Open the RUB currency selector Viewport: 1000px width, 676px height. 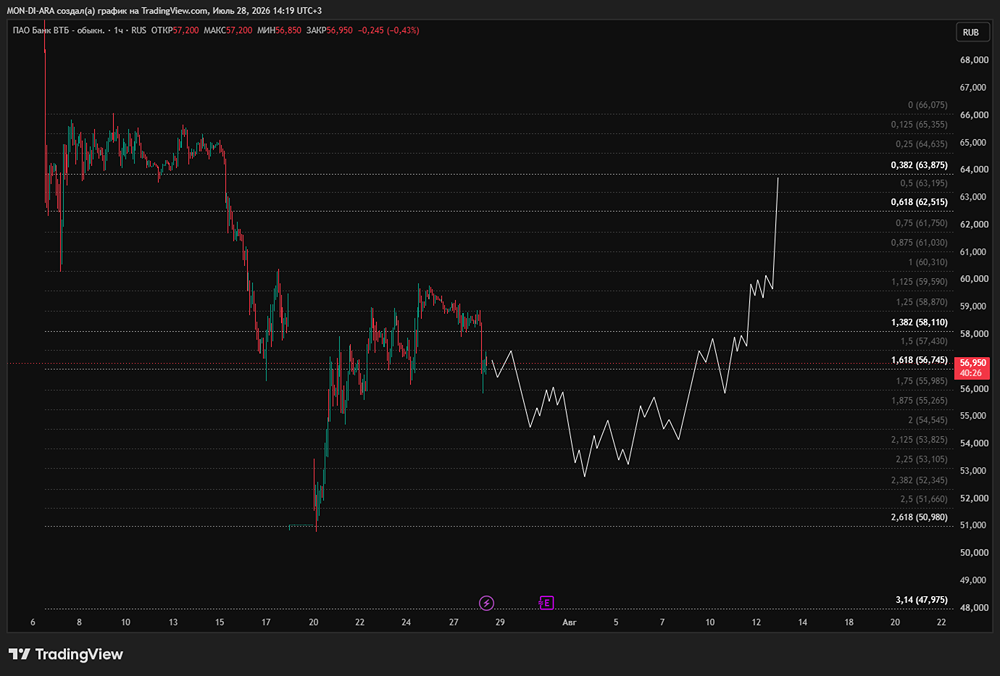(x=971, y=33)
